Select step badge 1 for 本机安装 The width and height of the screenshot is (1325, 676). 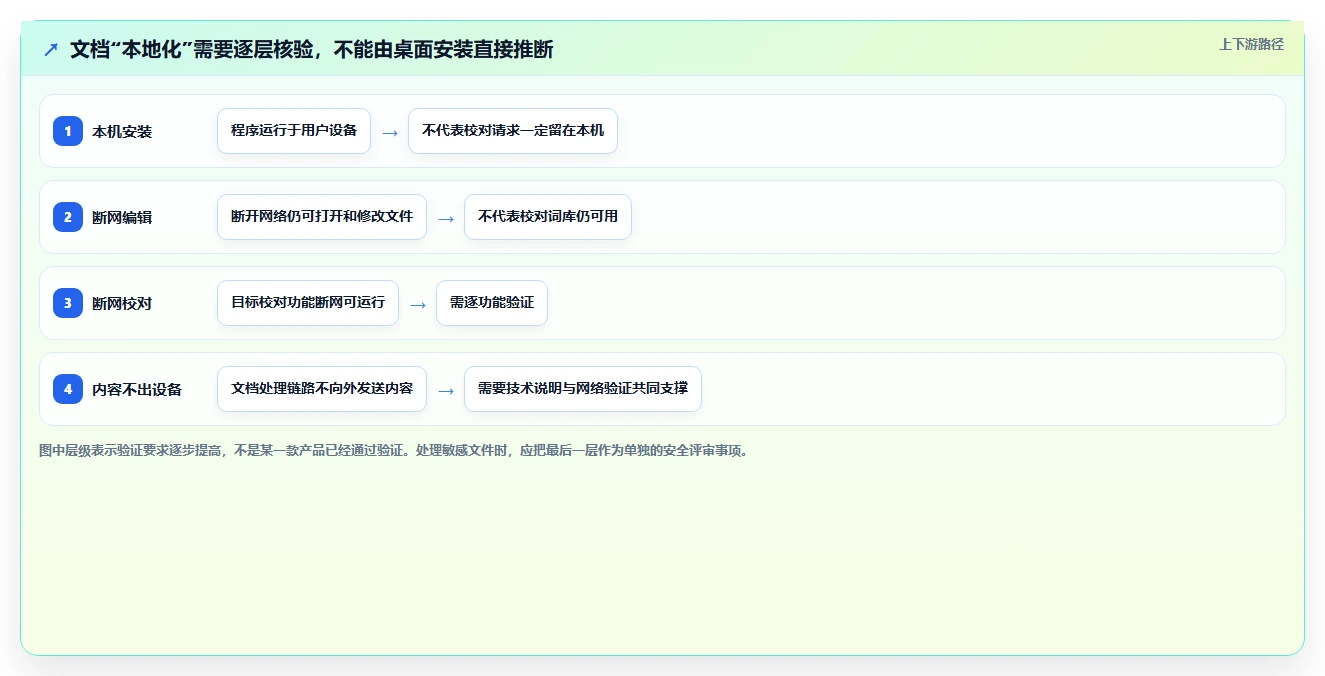pos(68,131)
